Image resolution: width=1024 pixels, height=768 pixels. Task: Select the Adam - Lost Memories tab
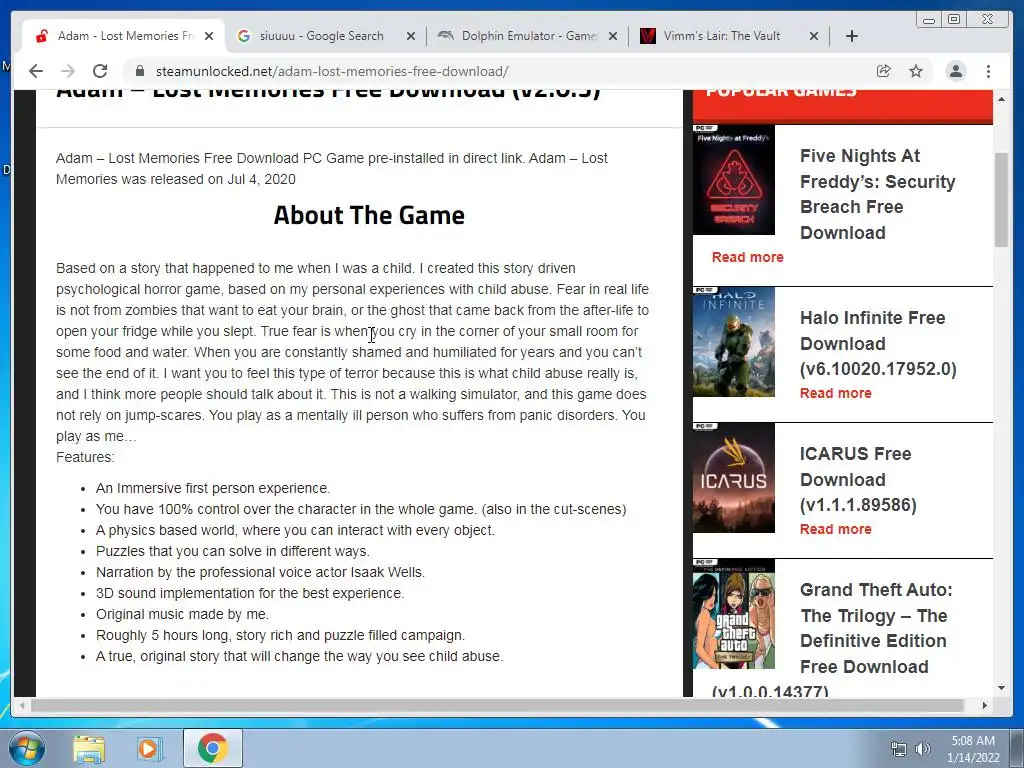point(126,36)
